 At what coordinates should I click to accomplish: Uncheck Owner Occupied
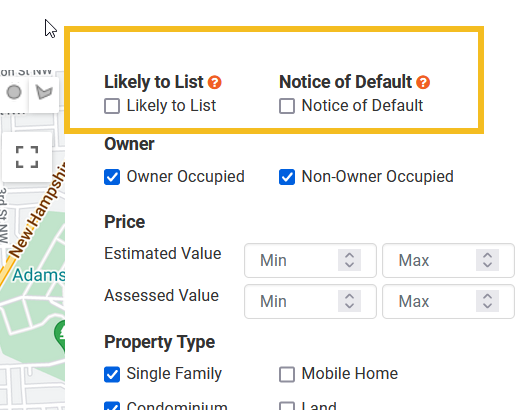tap(112, 177)
